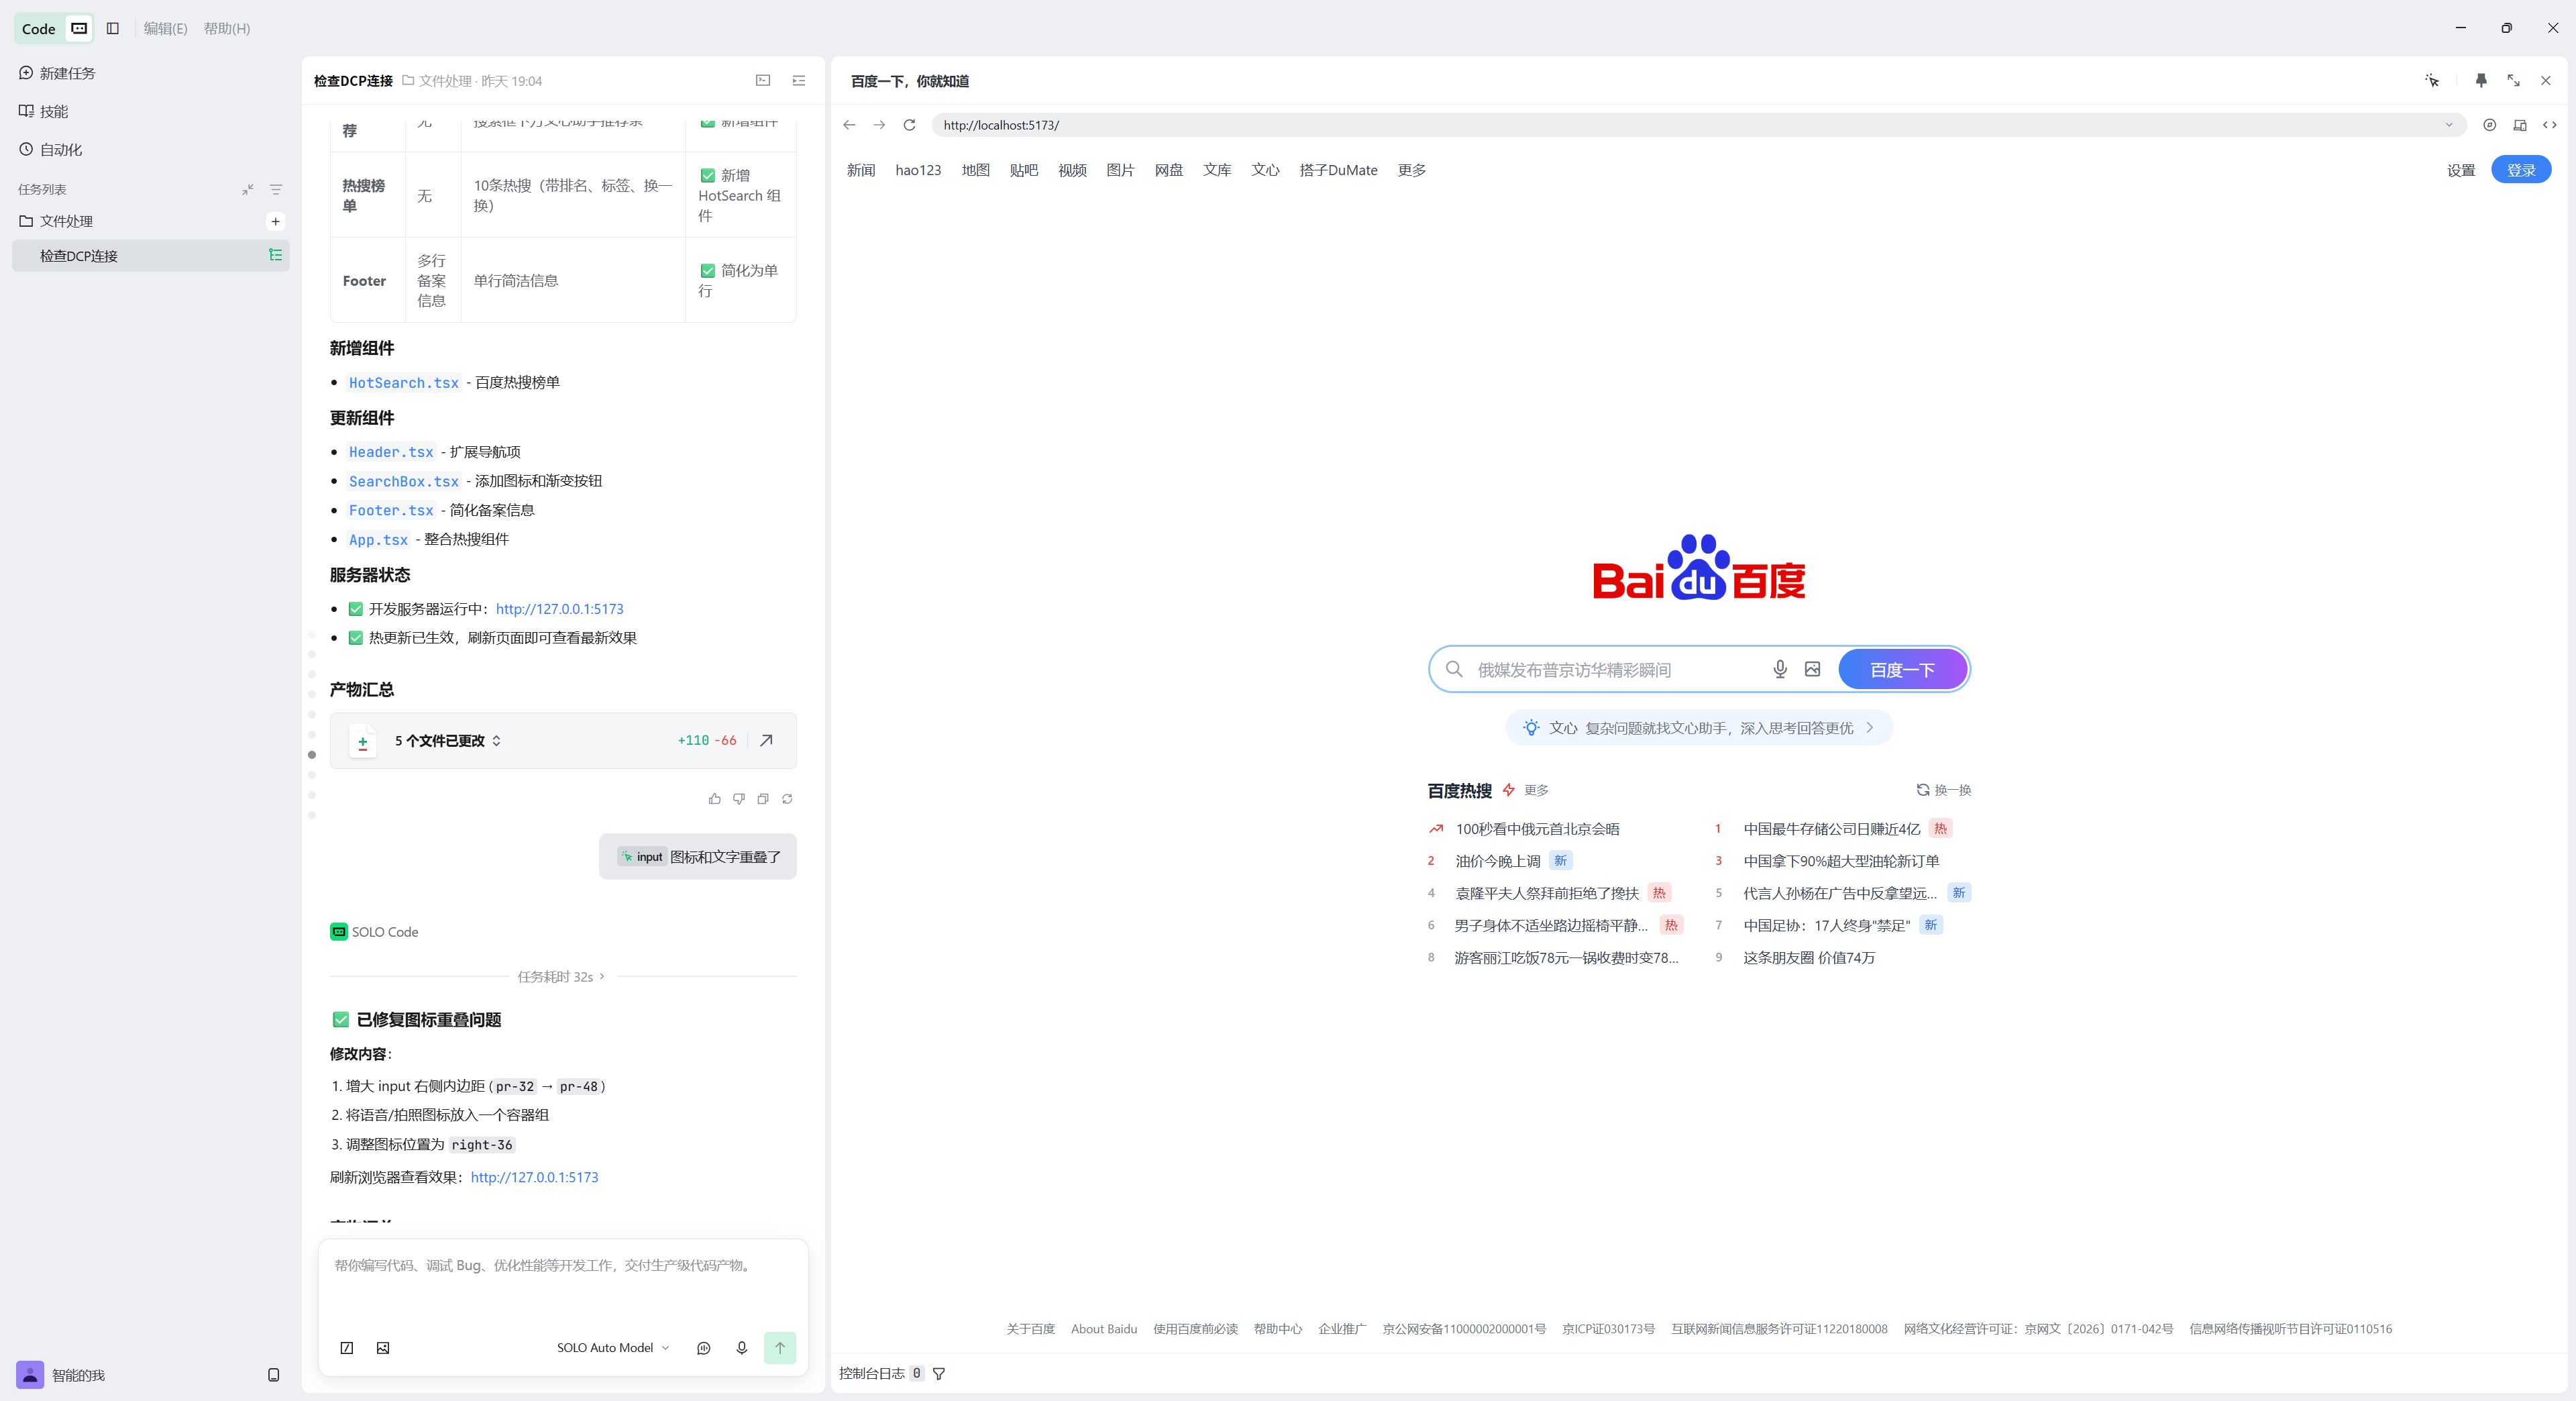Send the message with the up-arrow button
This screenshot has height=1401, width=2576.
tap(780, 1347)
